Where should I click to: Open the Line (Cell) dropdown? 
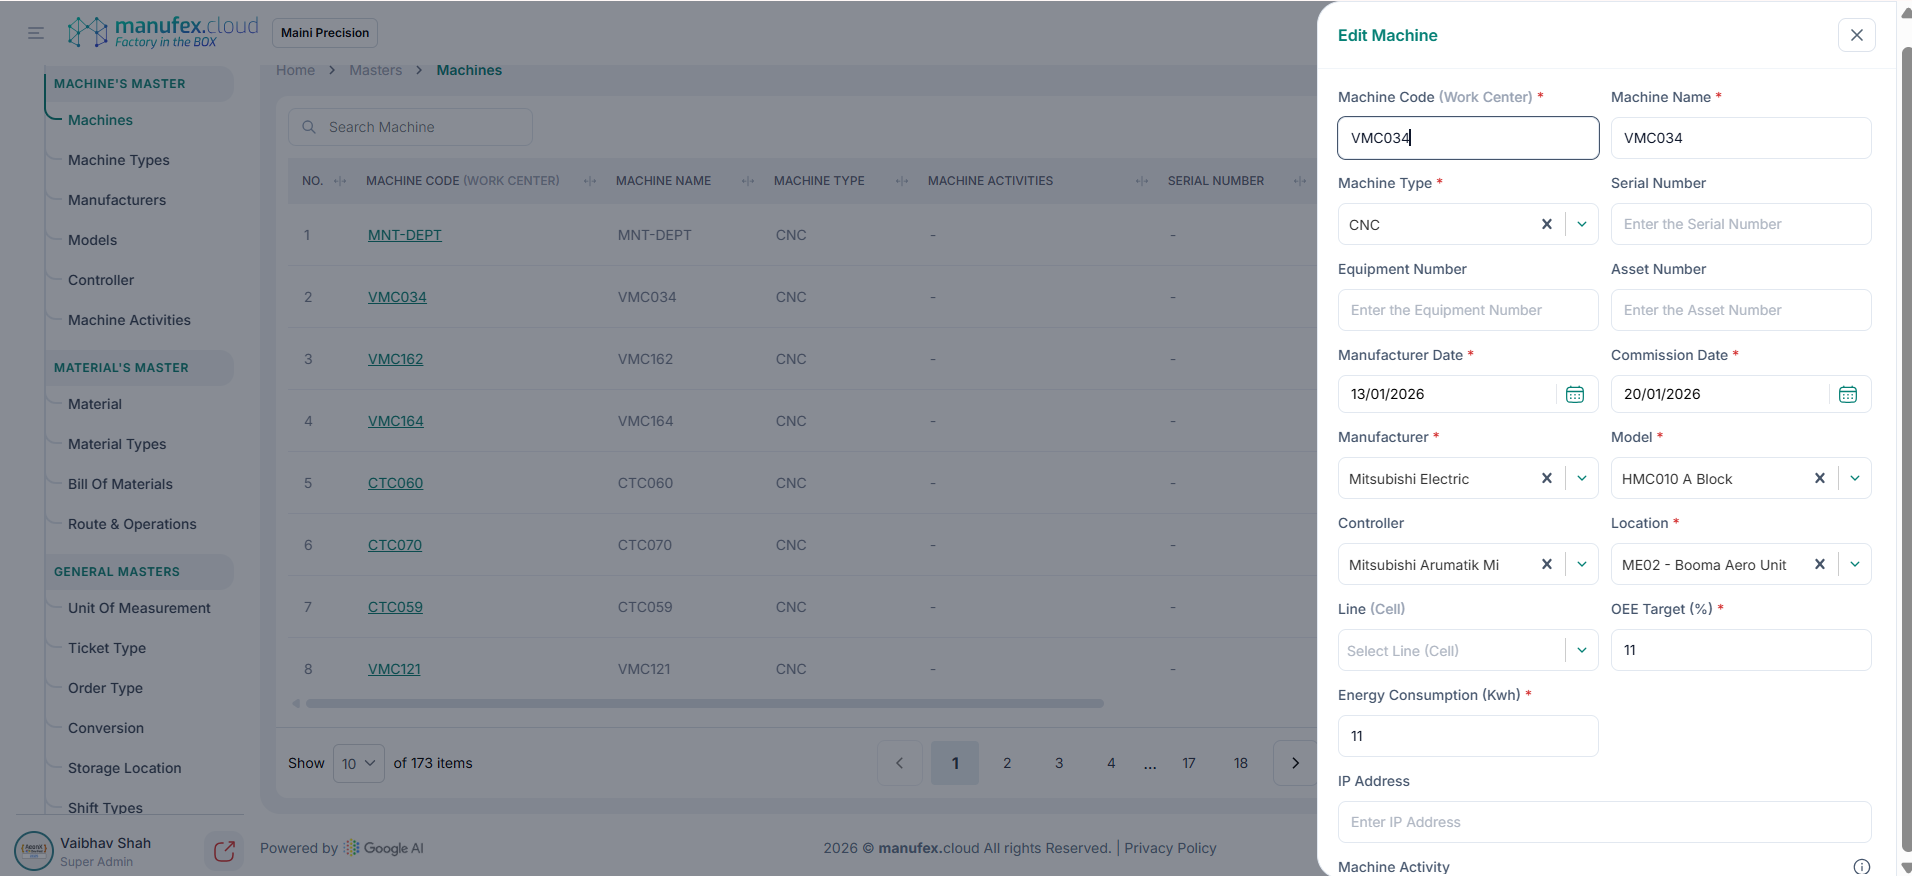coord(1582,650)
